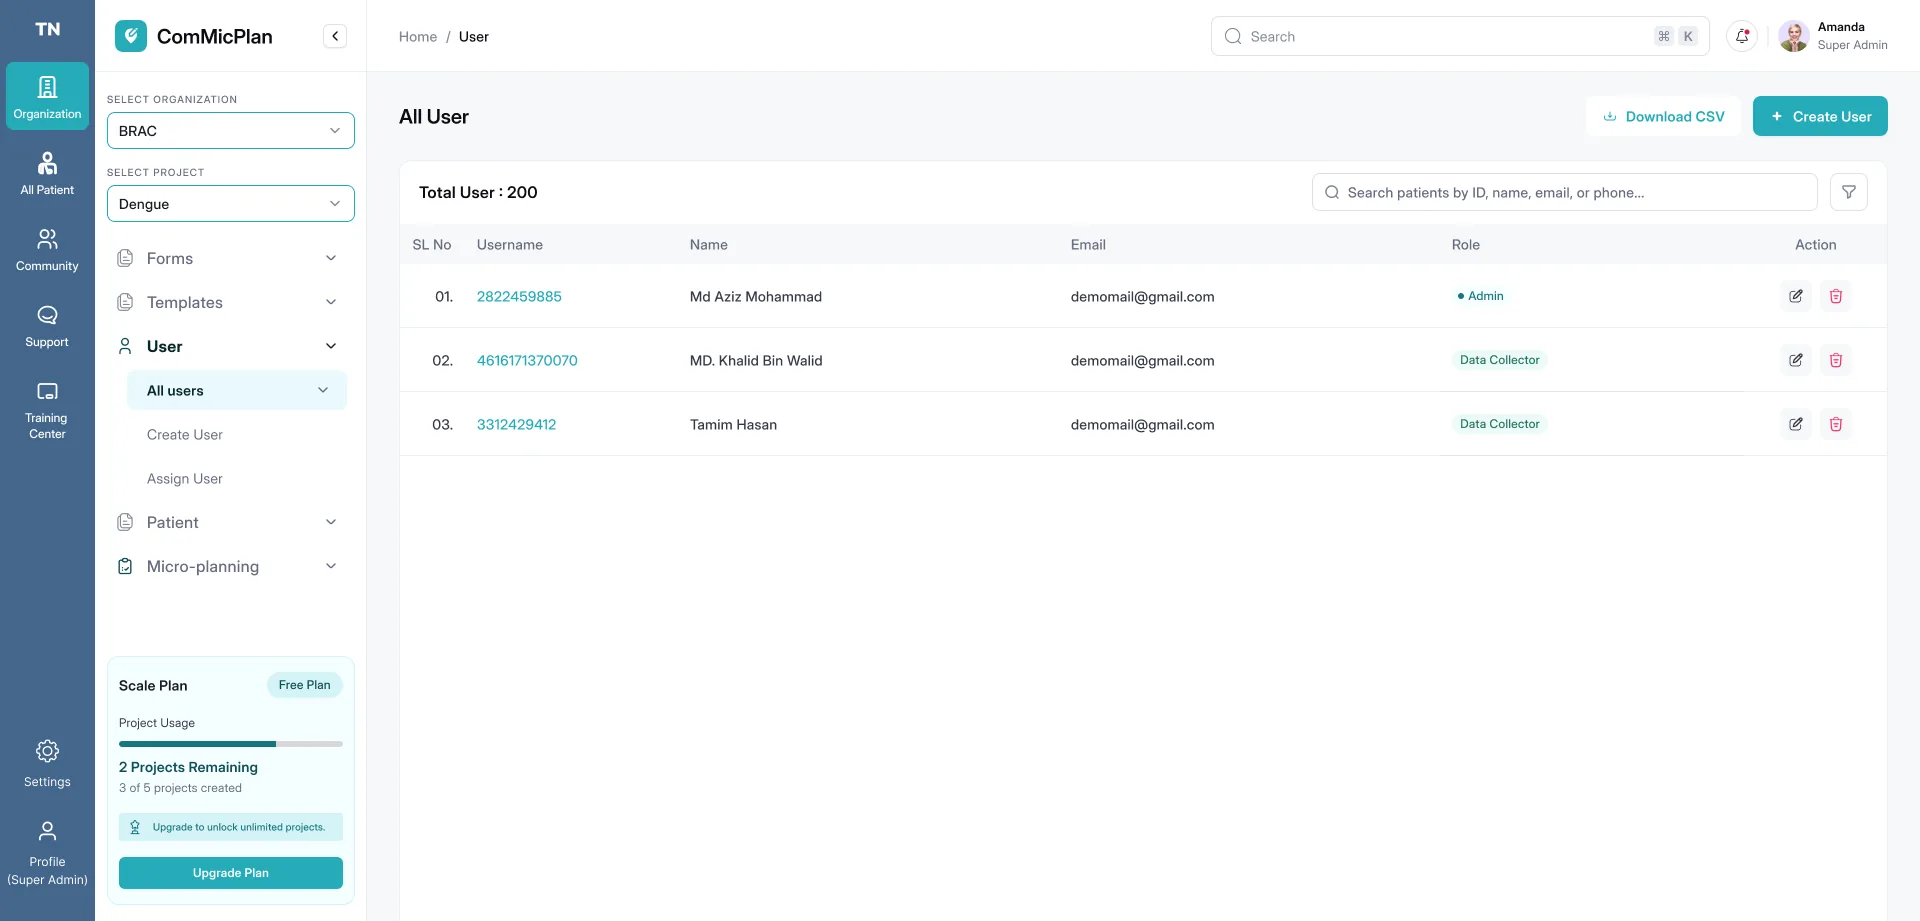The width and height of the screenshot is (1920, 921).
Task: Open username link 2822459885
Action: pyautogui.click(x=519, y=296)
